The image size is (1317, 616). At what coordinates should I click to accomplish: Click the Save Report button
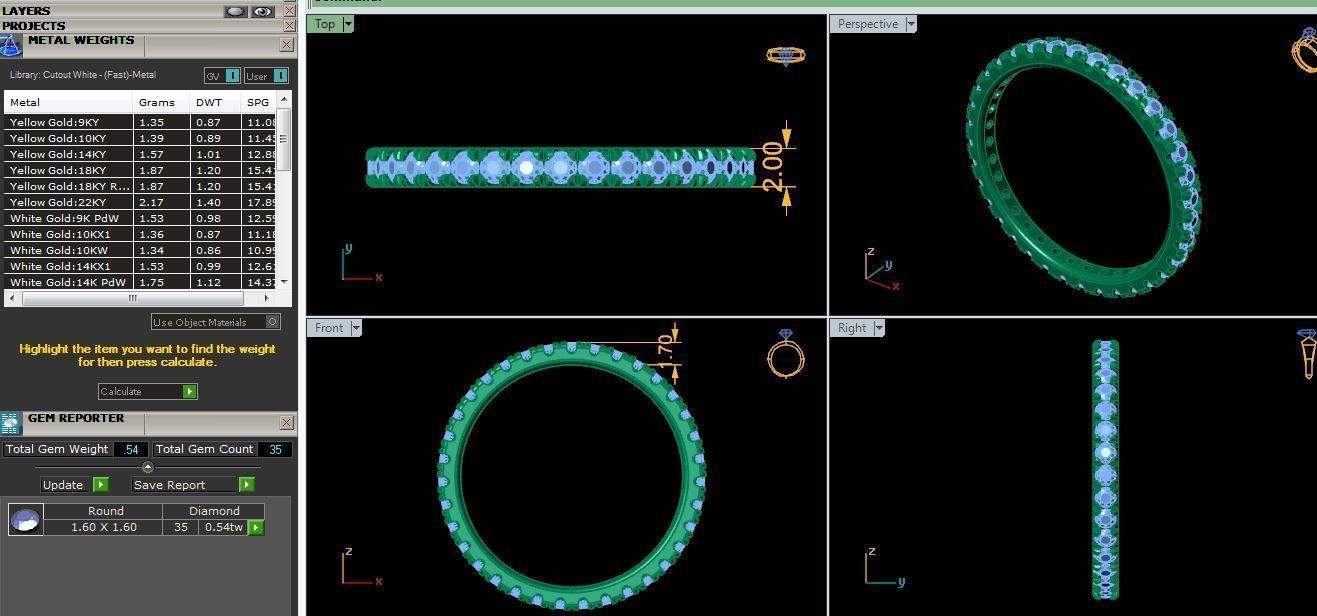(x=186, y=484)
